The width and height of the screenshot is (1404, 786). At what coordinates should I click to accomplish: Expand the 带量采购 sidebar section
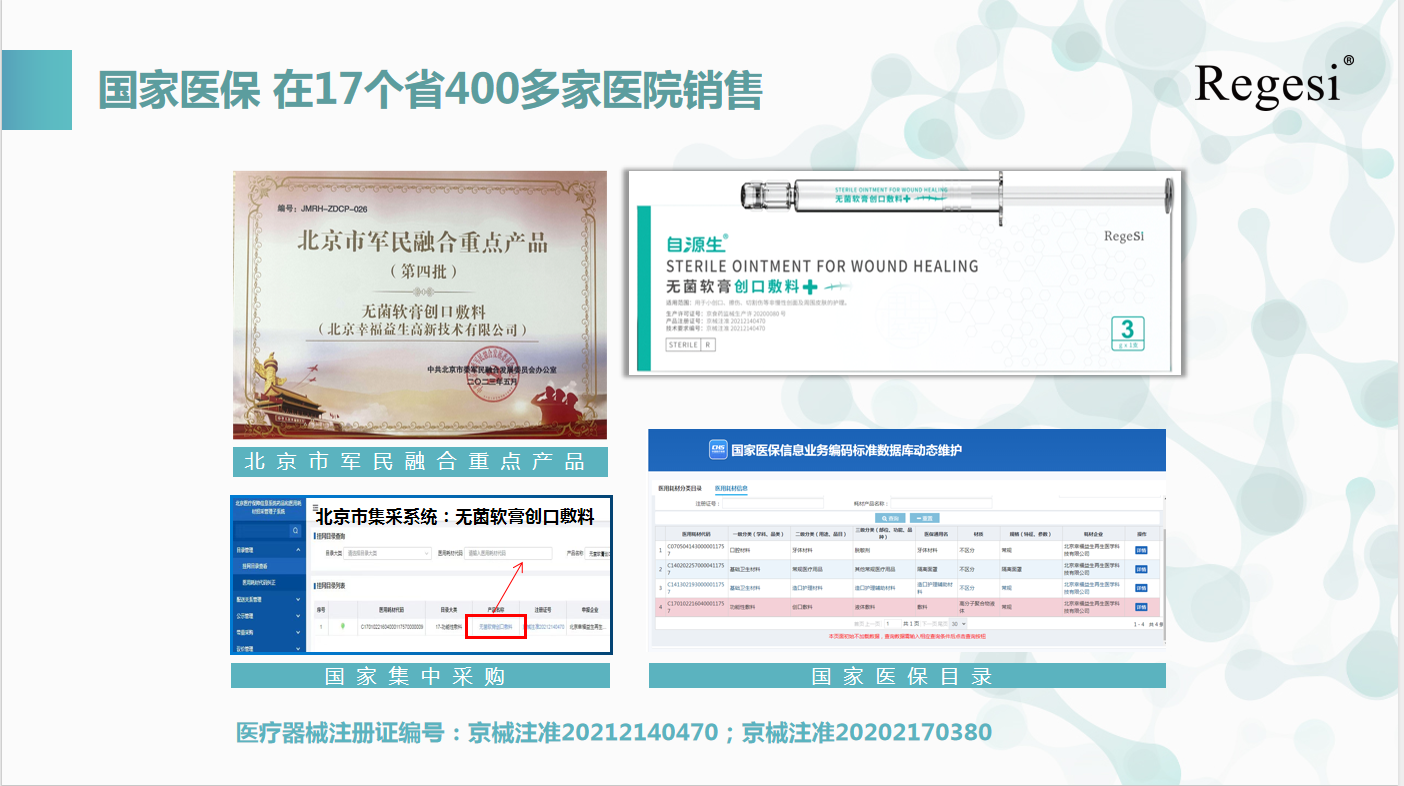point(297,632)
